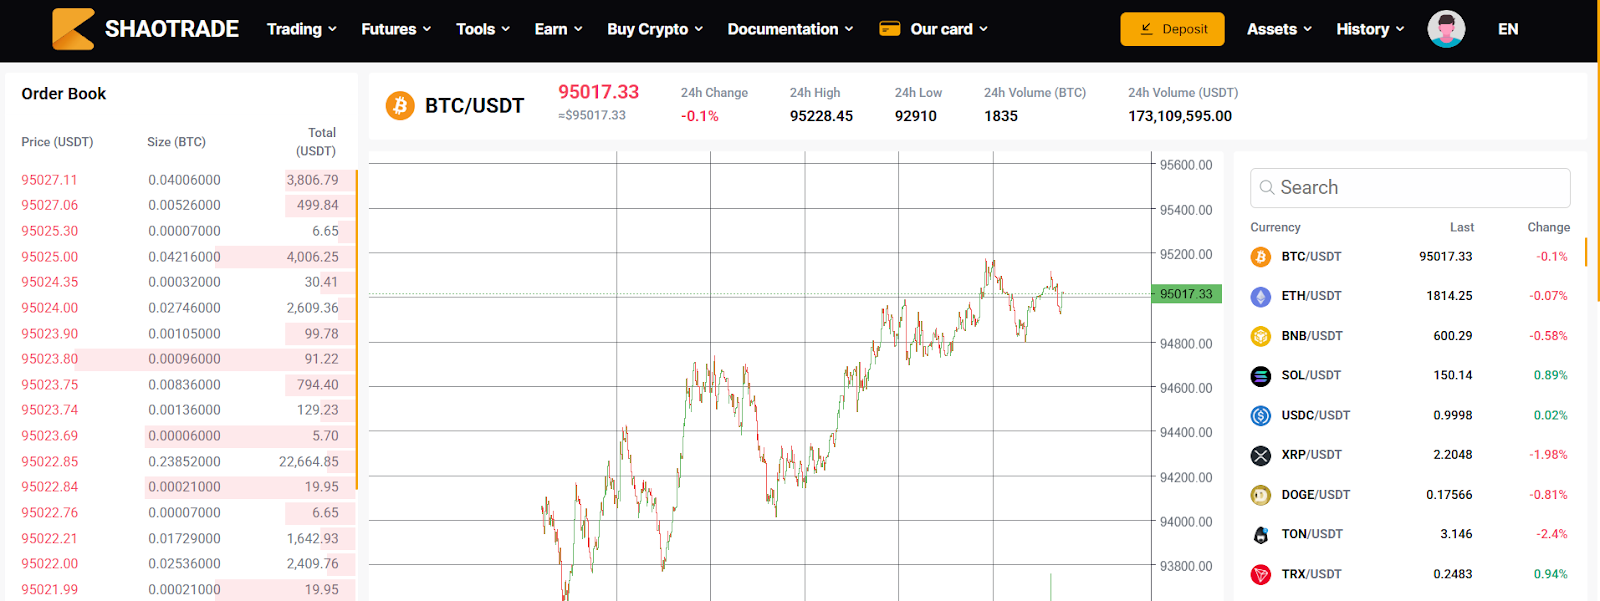The height and width of the screenshot is (601, 1600).
Task: Open the Documentation dropdown menu
Action: pyautogui.click(x=791, y=29)
